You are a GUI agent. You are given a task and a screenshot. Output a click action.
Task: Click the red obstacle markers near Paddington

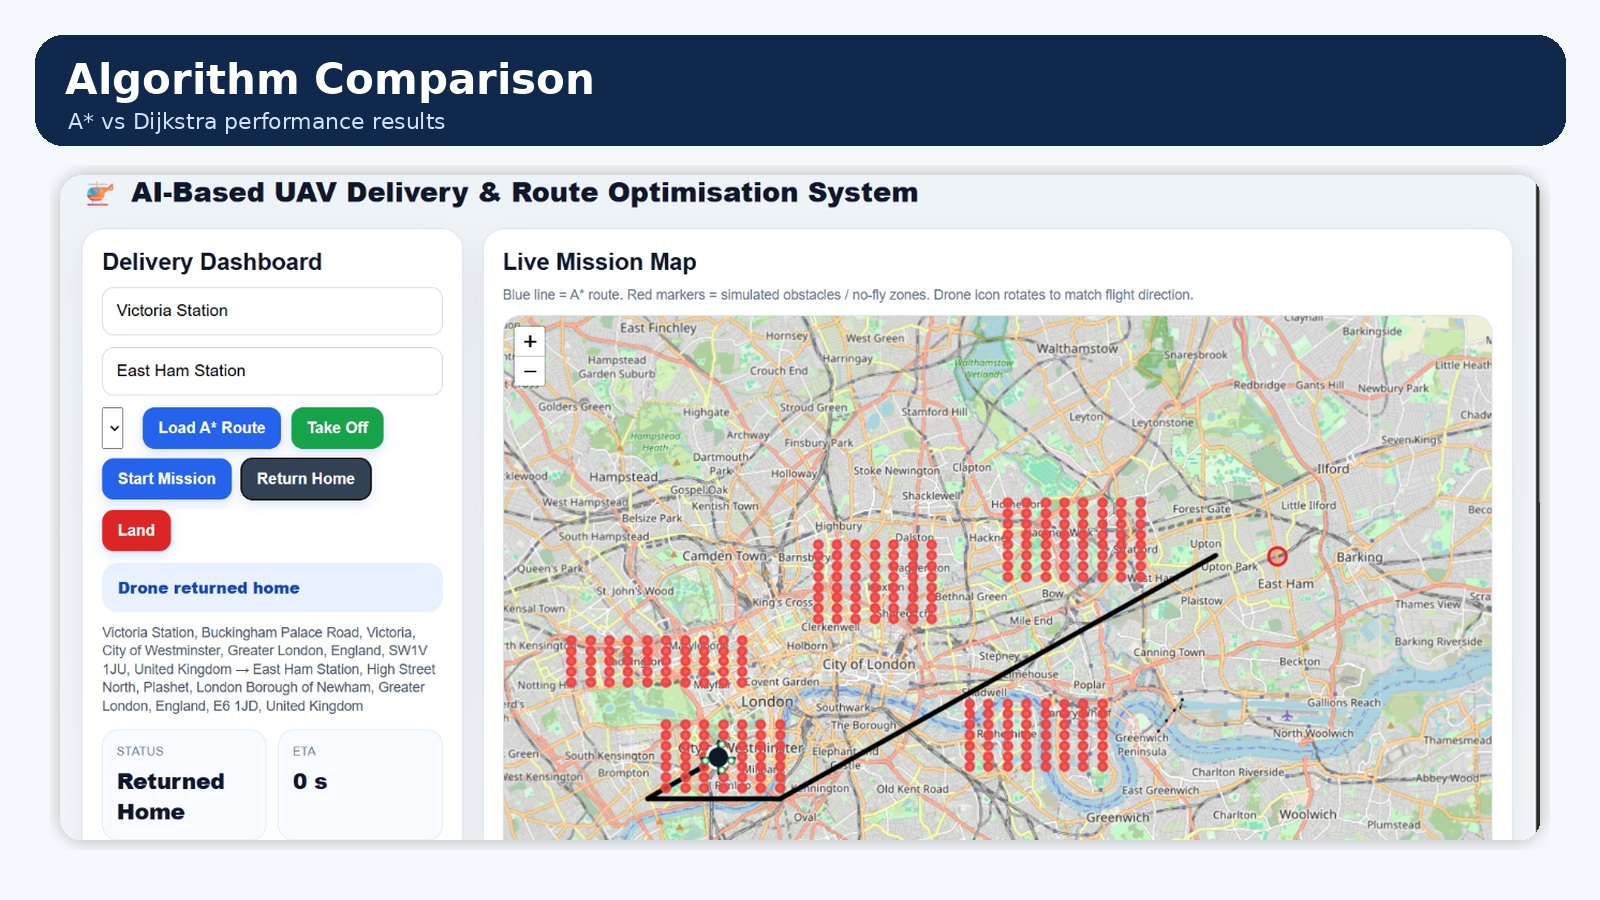[656, 661]
